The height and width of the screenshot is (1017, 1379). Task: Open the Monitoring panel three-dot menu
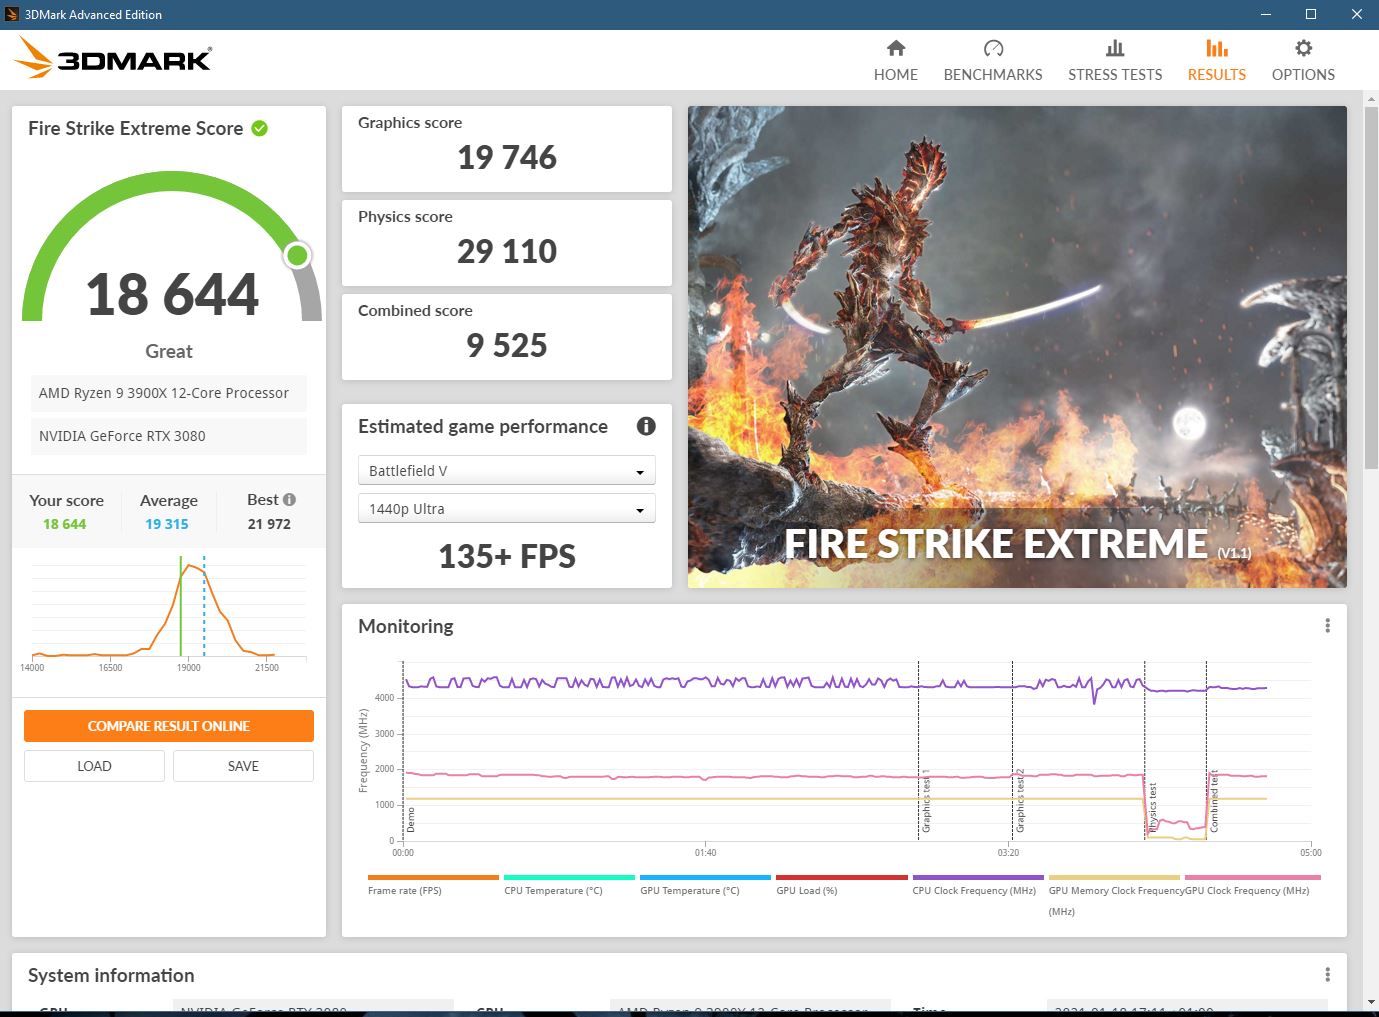pos(1327,626)
